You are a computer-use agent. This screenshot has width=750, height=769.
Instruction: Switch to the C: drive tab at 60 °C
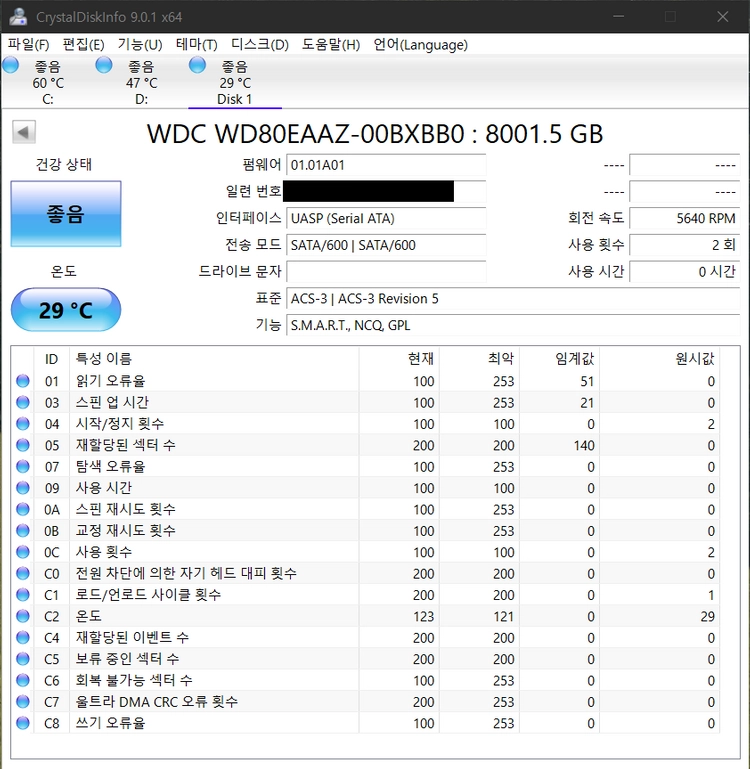[48, 82]
